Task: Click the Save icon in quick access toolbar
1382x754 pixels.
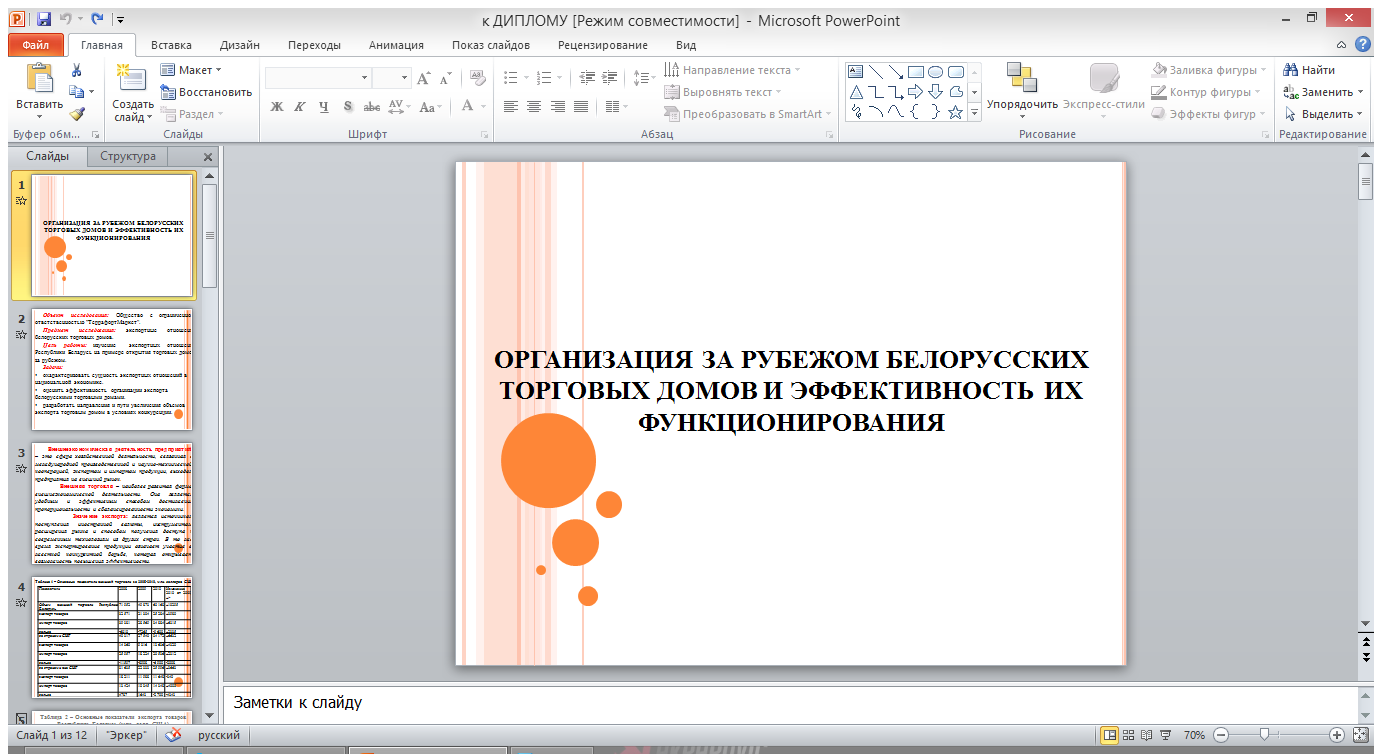Action: point(43,19)
